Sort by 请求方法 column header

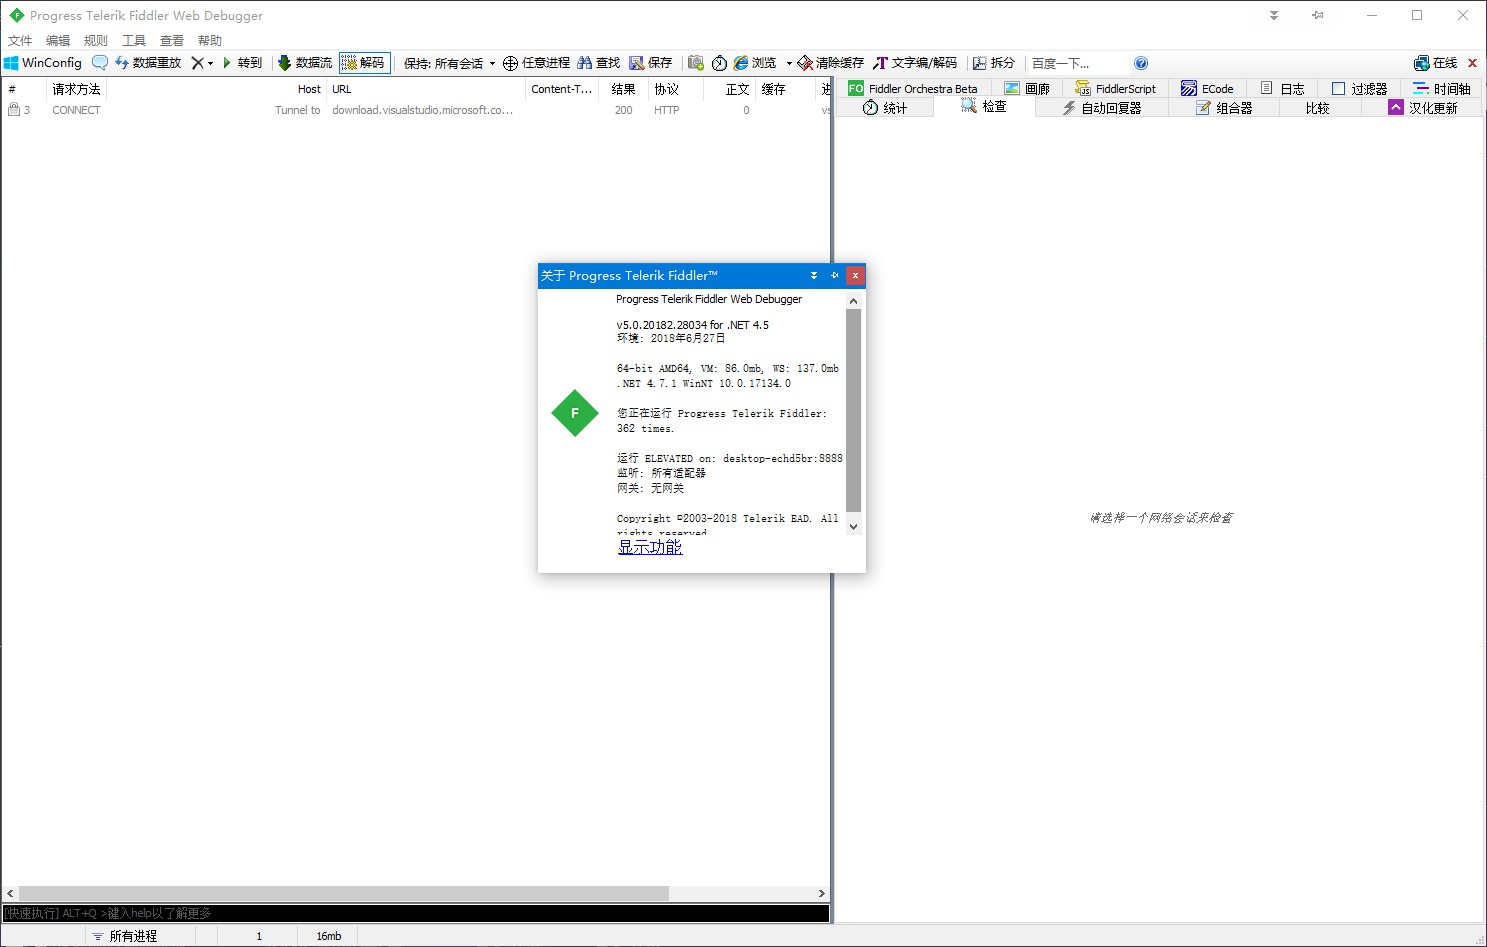[76, 89]
